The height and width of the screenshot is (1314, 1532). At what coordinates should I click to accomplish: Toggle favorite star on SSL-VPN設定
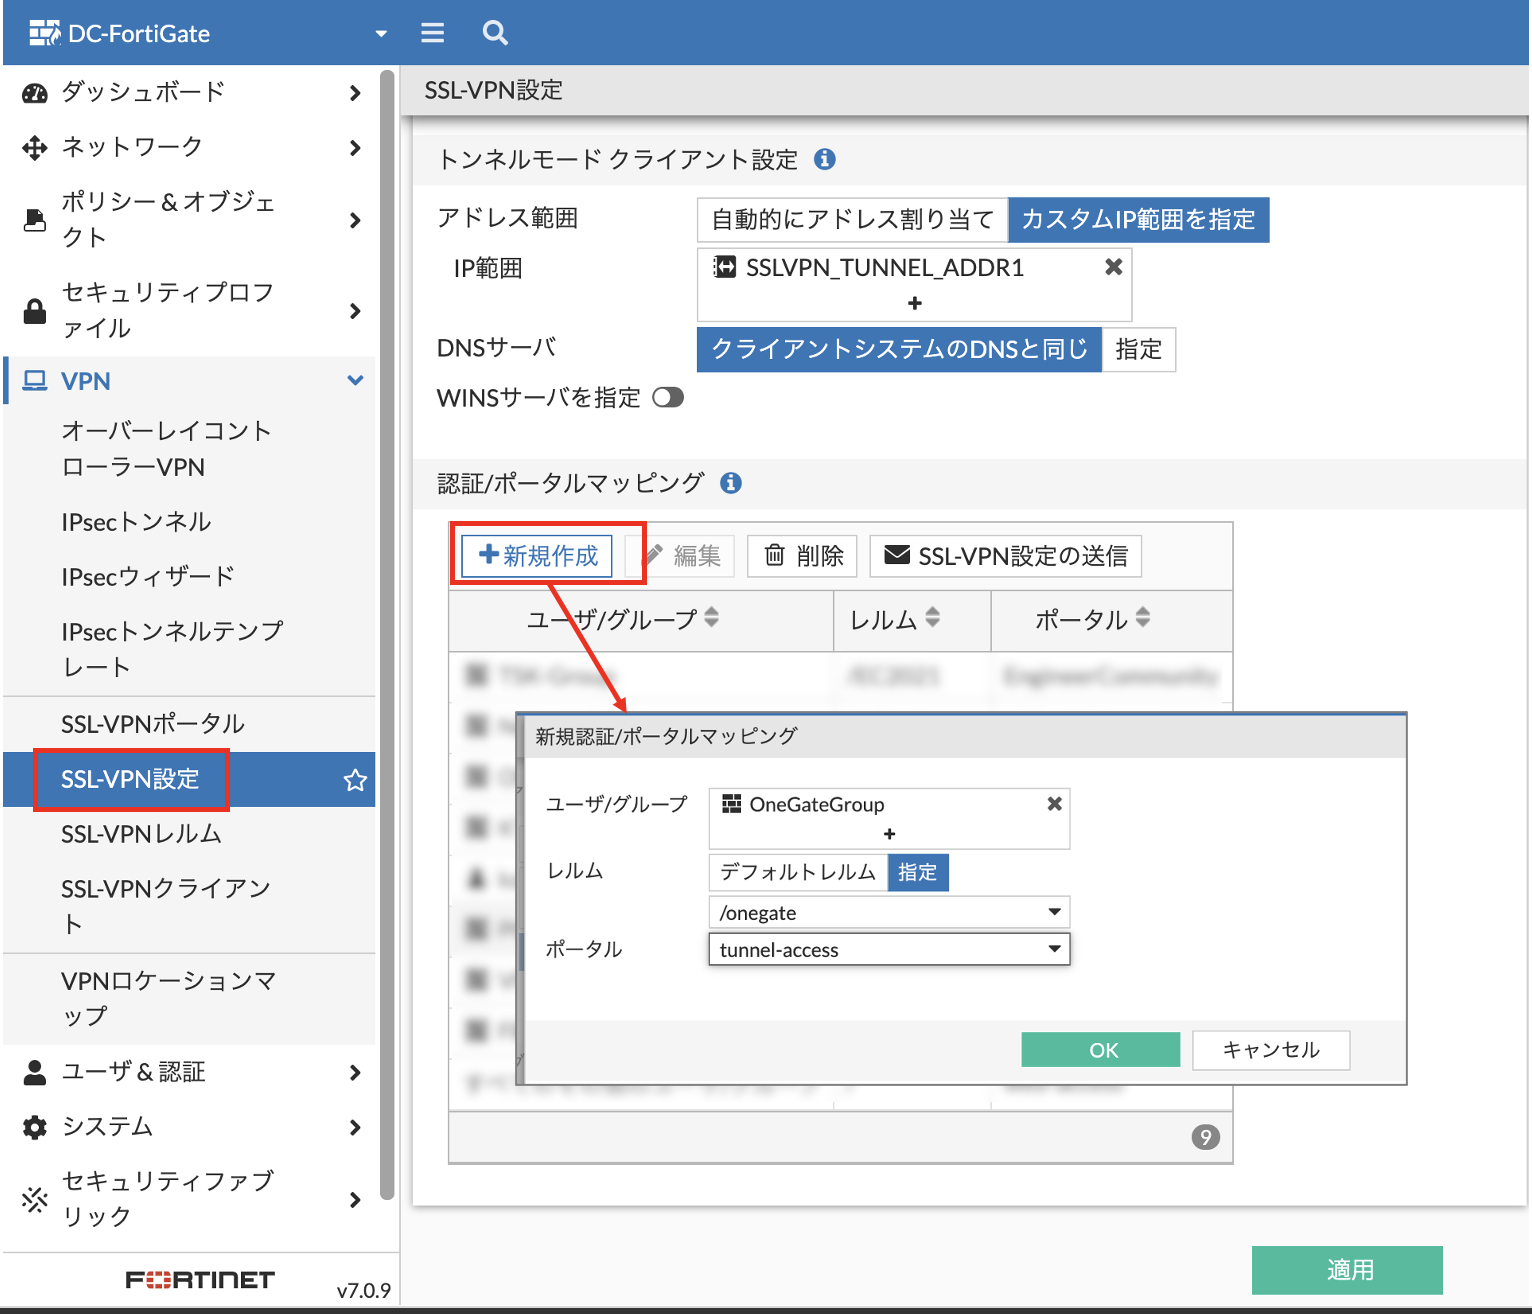point(355,780)
